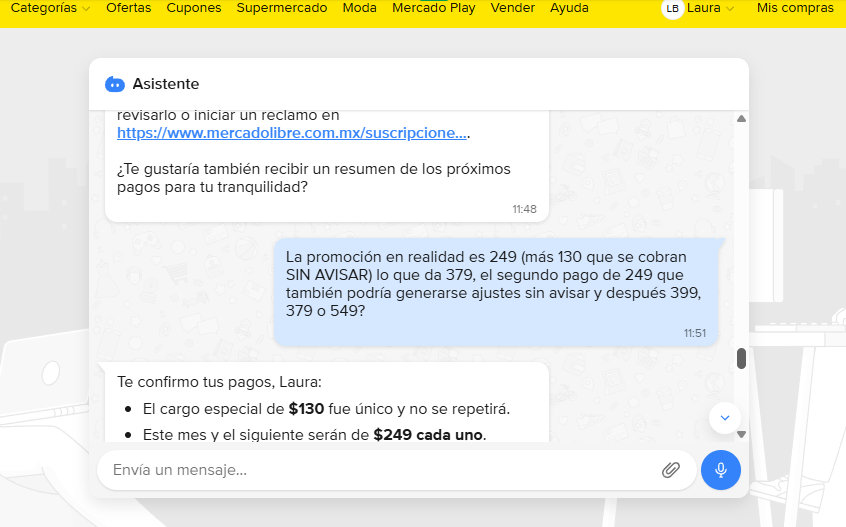
Task: Click the chat scrollbar up arrow
Action: click(x=741, y=119)
